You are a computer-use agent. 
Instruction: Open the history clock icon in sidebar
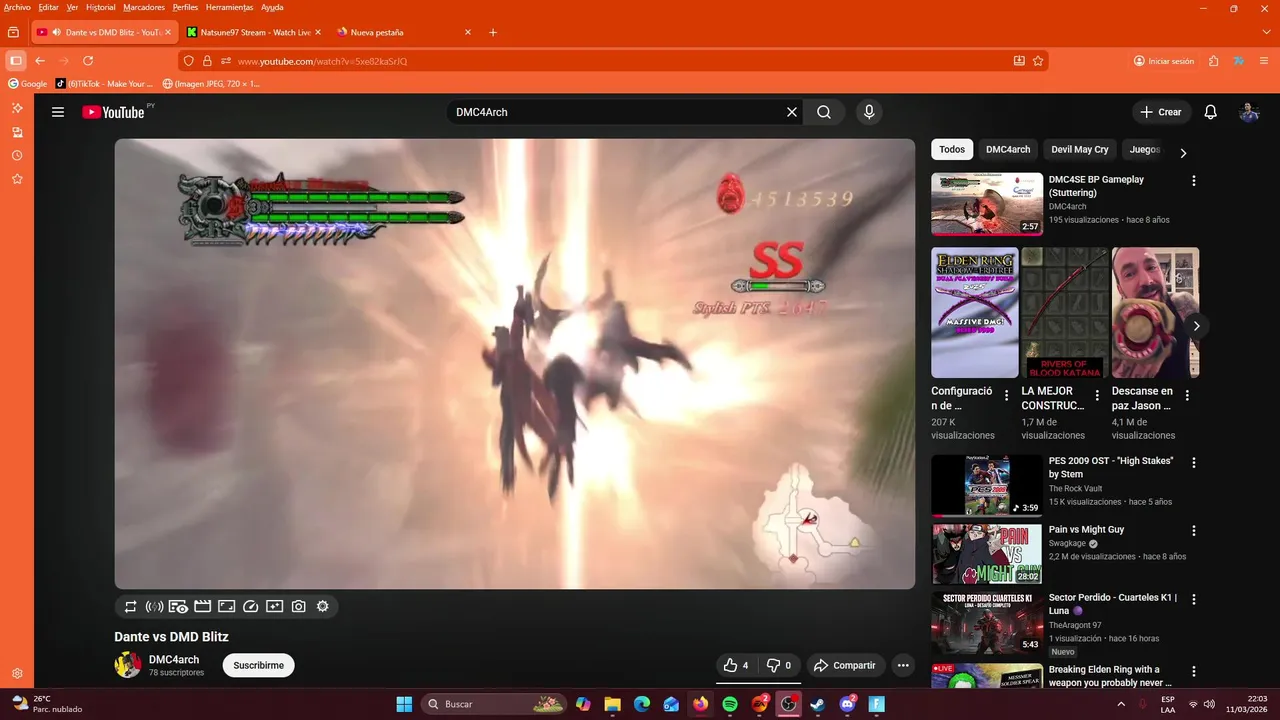pyautogui.click(x=17, y=155)
